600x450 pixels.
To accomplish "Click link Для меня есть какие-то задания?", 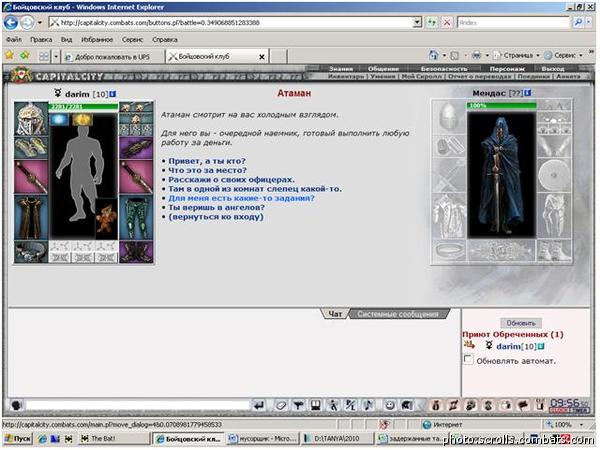I will pyautogui.click(x=241, y=198).
